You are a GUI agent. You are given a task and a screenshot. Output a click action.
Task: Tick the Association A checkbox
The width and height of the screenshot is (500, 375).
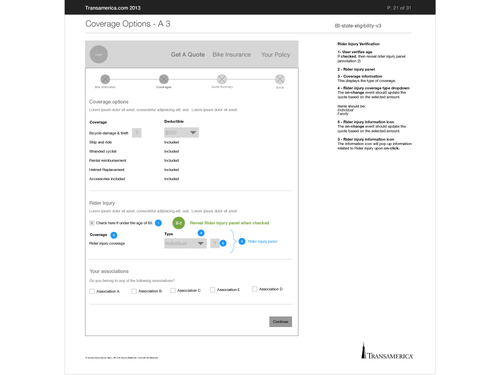92,291
